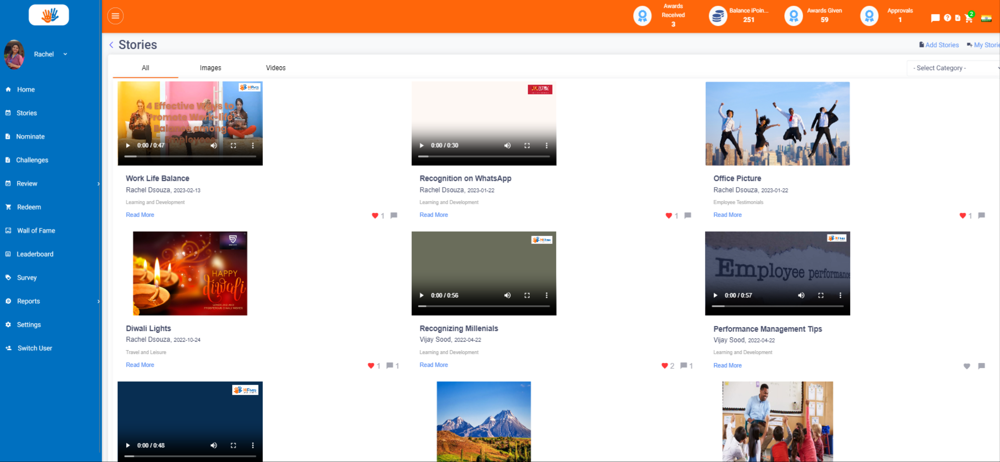Open more options on Work Life Balance video

point(253,145)
